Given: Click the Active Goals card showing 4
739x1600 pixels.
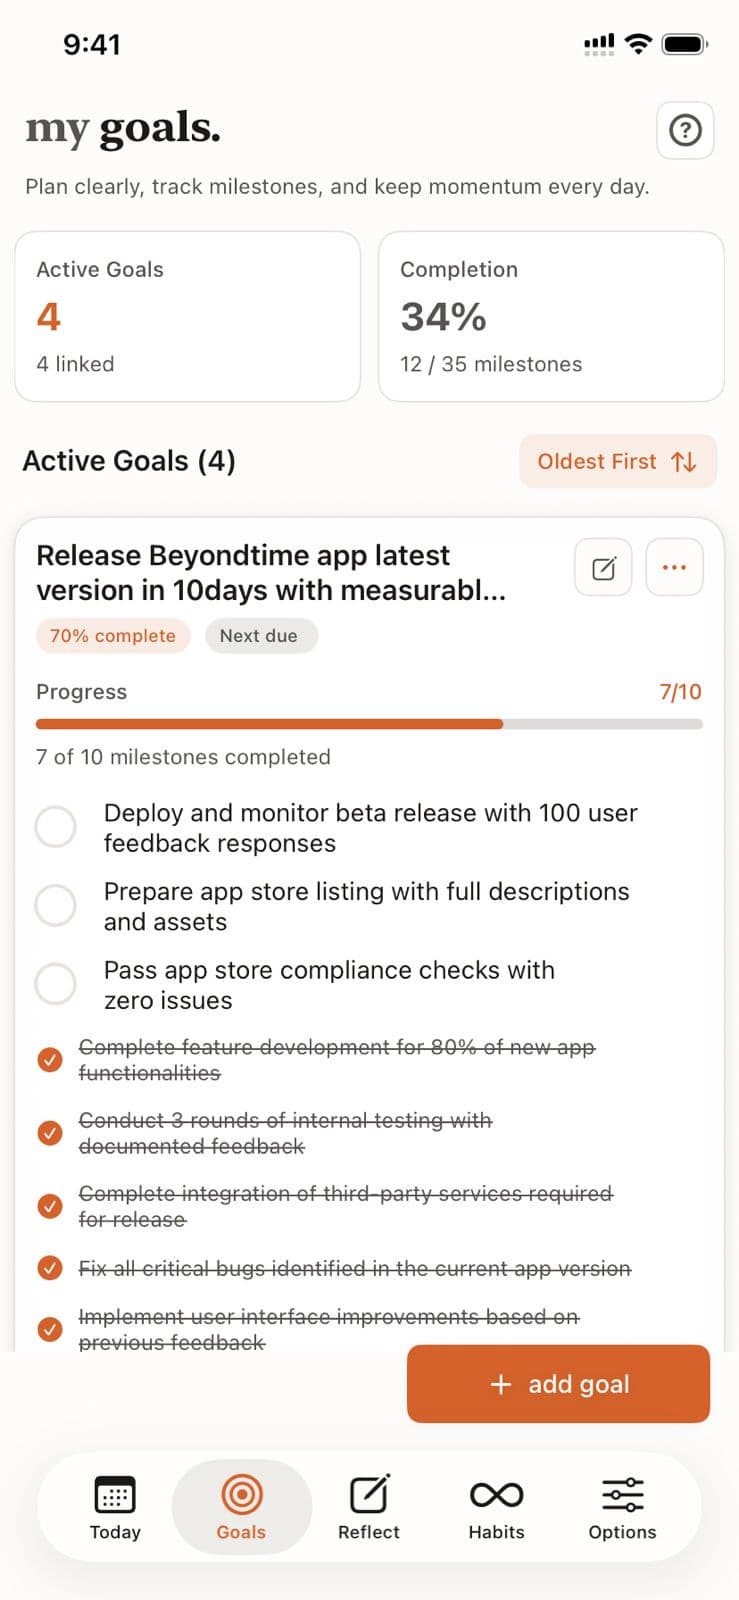Looking at the screenshot, I should (x=187, y=316).
